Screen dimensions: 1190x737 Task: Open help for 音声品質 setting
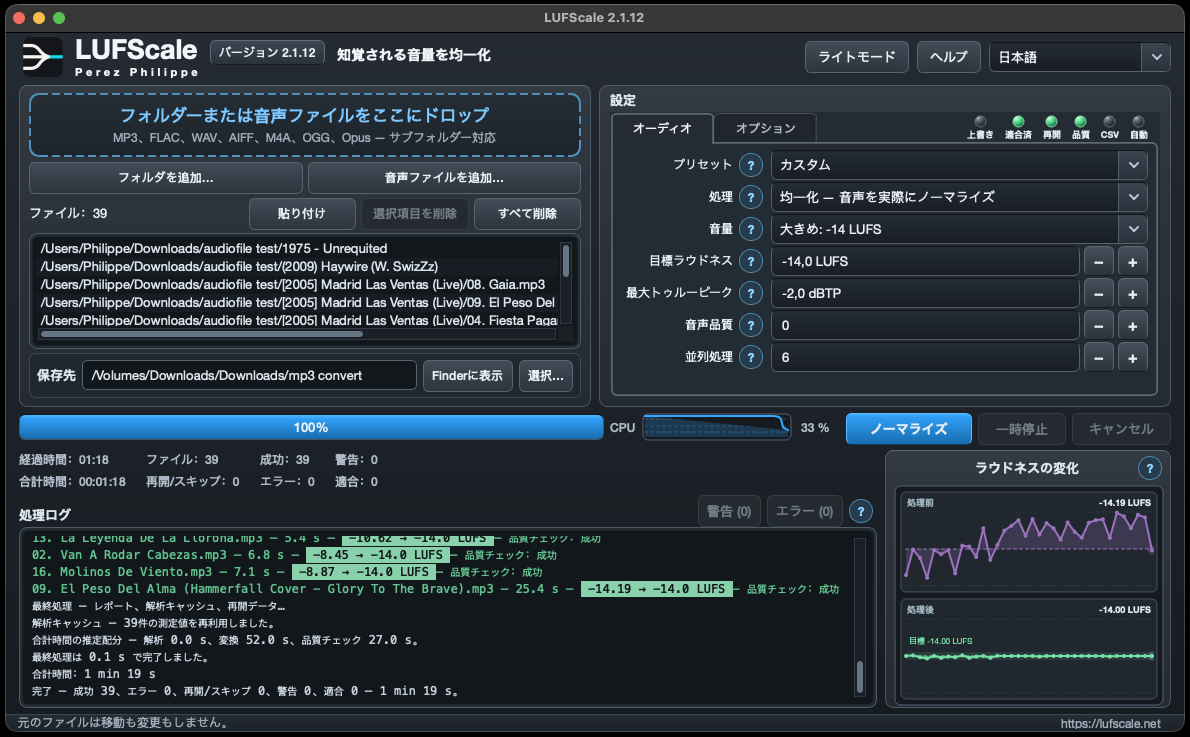(x=751, y=326)
